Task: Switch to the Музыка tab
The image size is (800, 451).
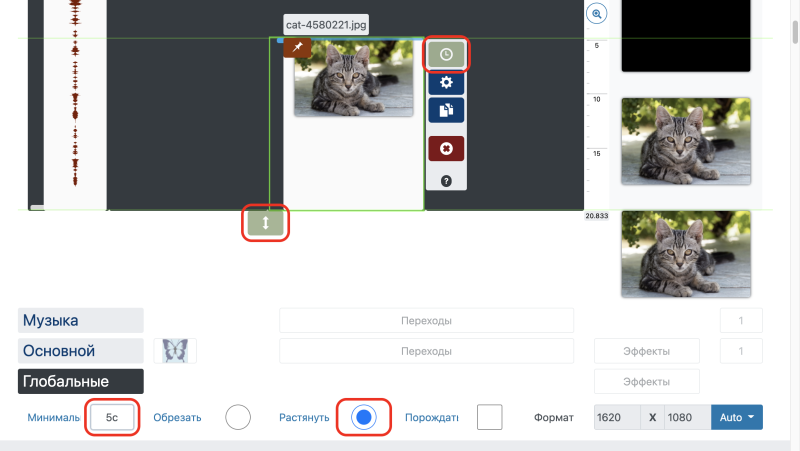Action: 81,320
